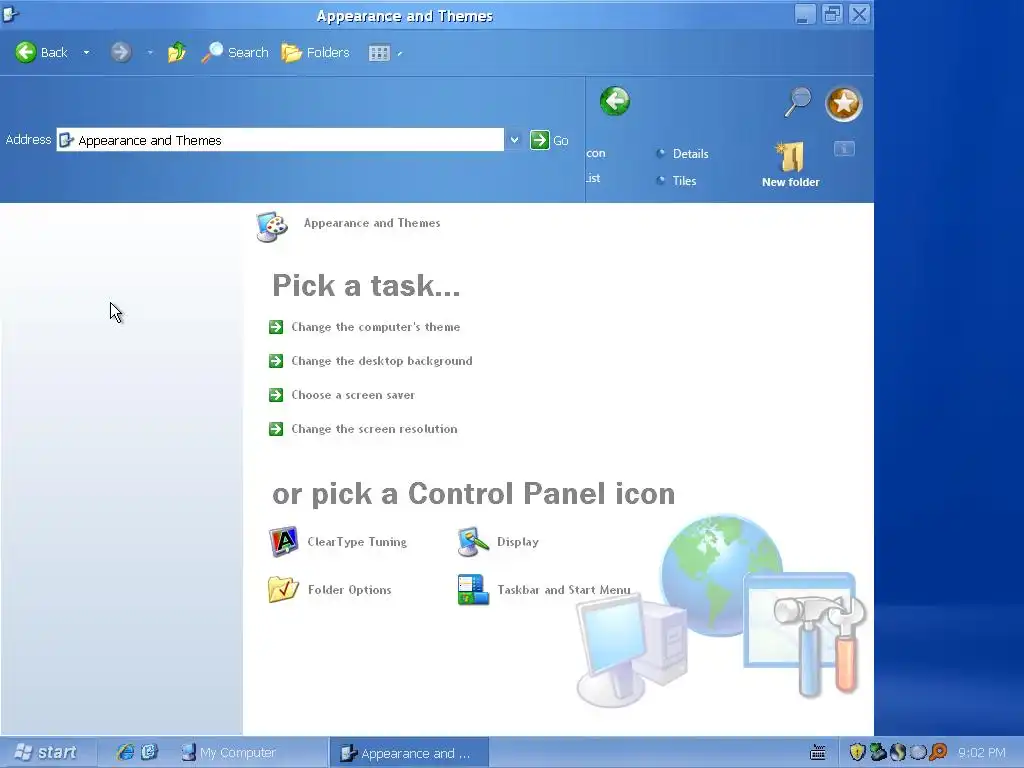Click the orange magnifier tray icon

point(938,752)
